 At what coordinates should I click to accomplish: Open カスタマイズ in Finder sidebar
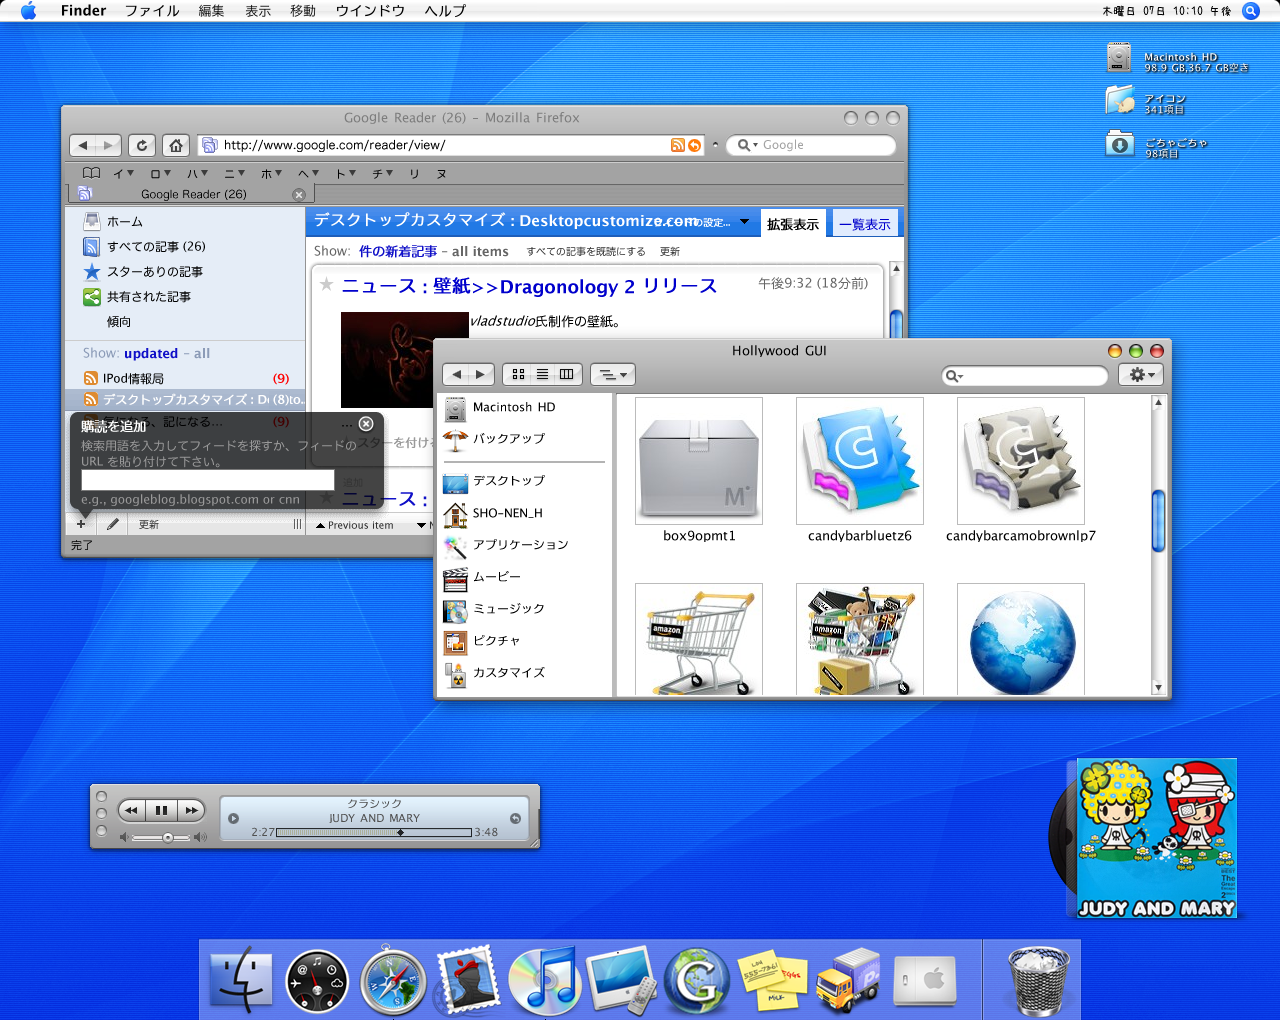click(x=509, y=672)
